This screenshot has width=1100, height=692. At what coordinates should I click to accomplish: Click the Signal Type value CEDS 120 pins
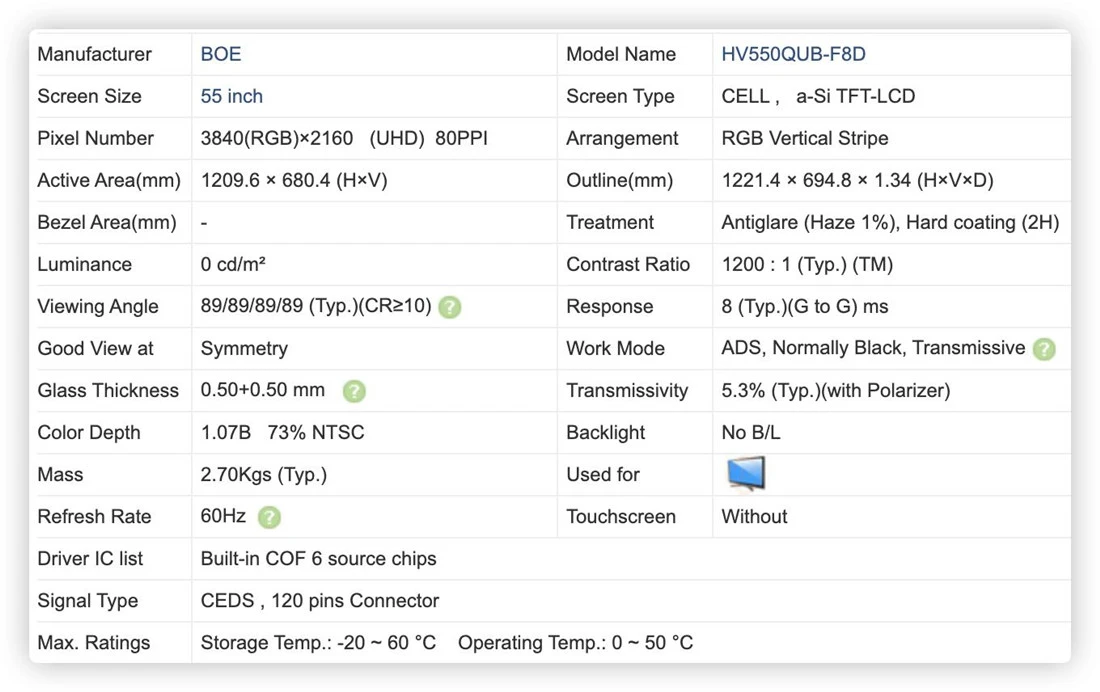pos(320,601)
